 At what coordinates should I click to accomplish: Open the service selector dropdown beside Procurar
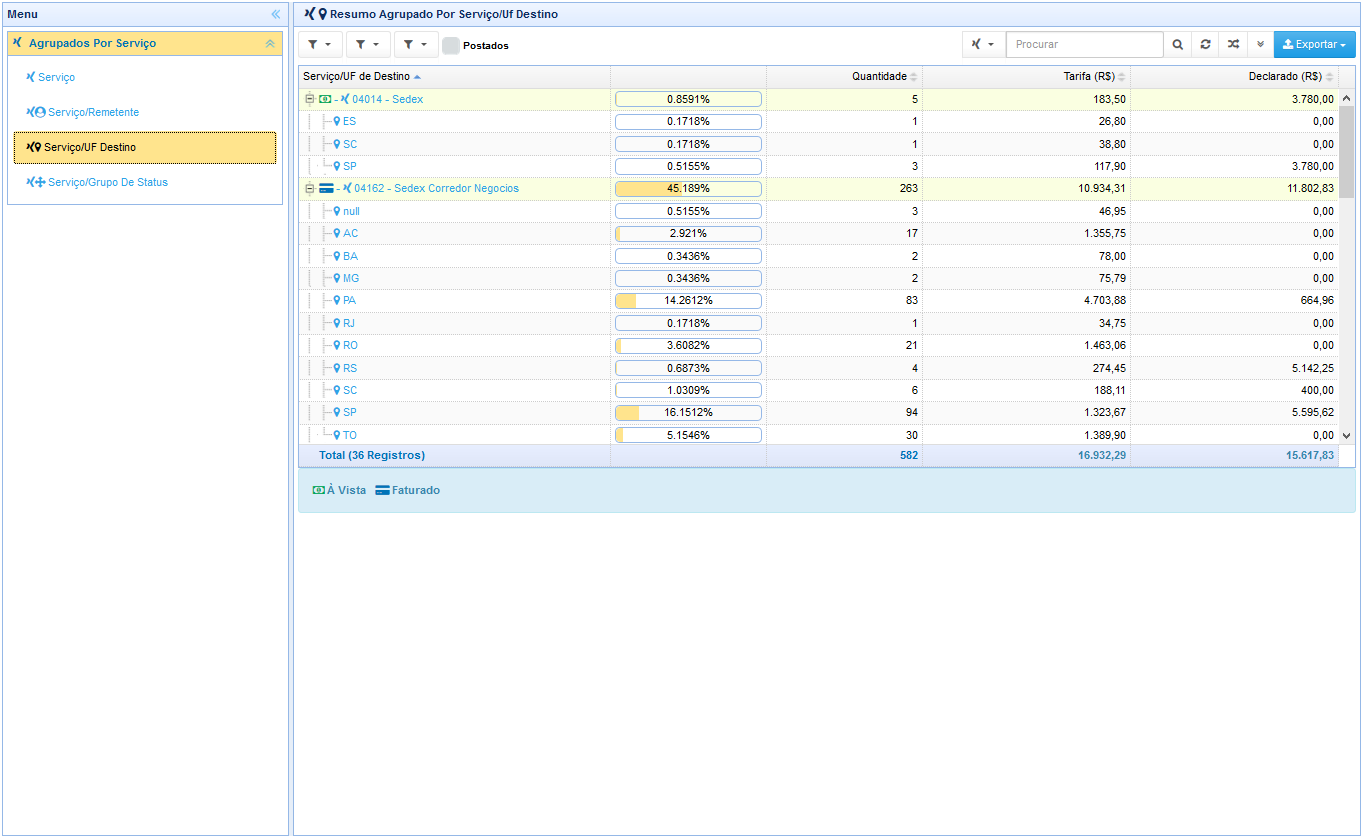click(x=983, y=44)
